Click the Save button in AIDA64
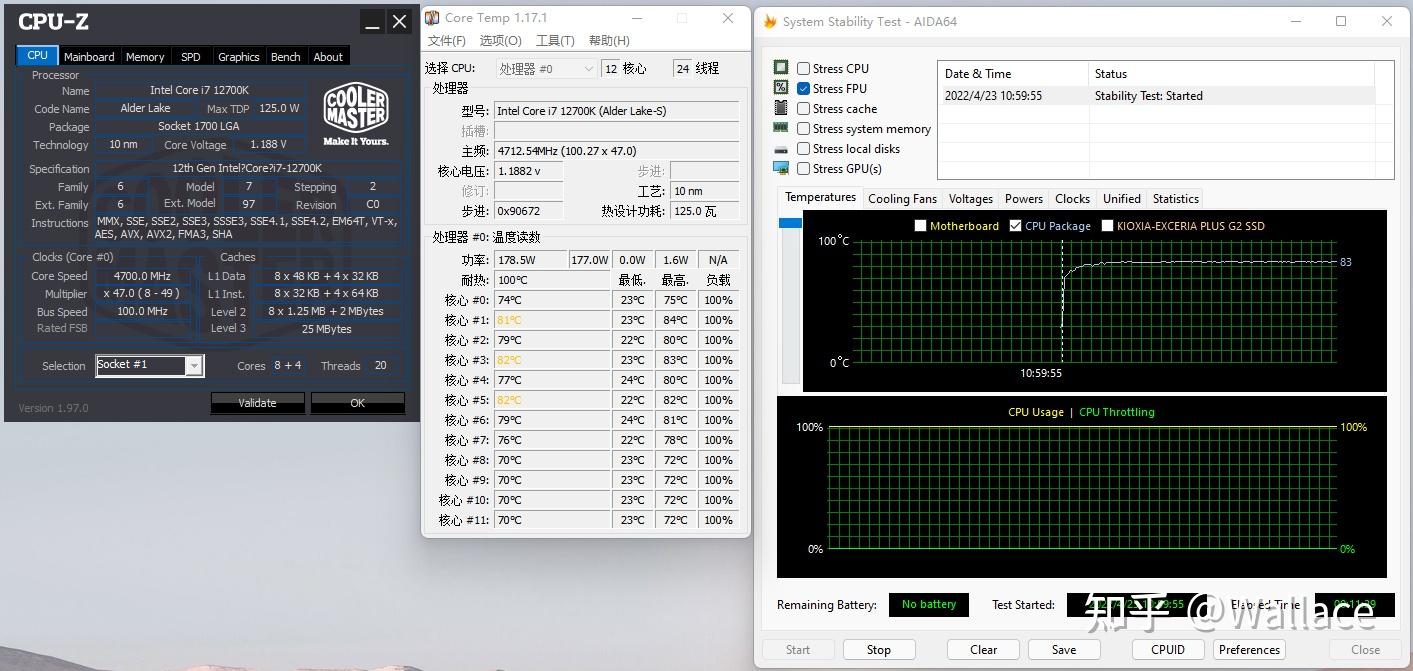This screenshot has height=671, width=1413. [1064, 649]
